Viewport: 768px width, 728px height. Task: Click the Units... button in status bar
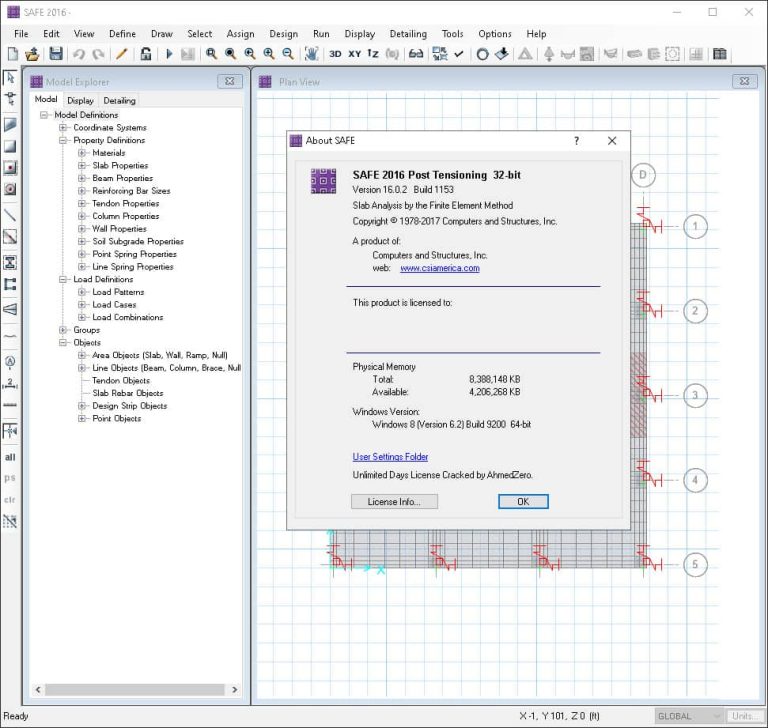(744, 716)
